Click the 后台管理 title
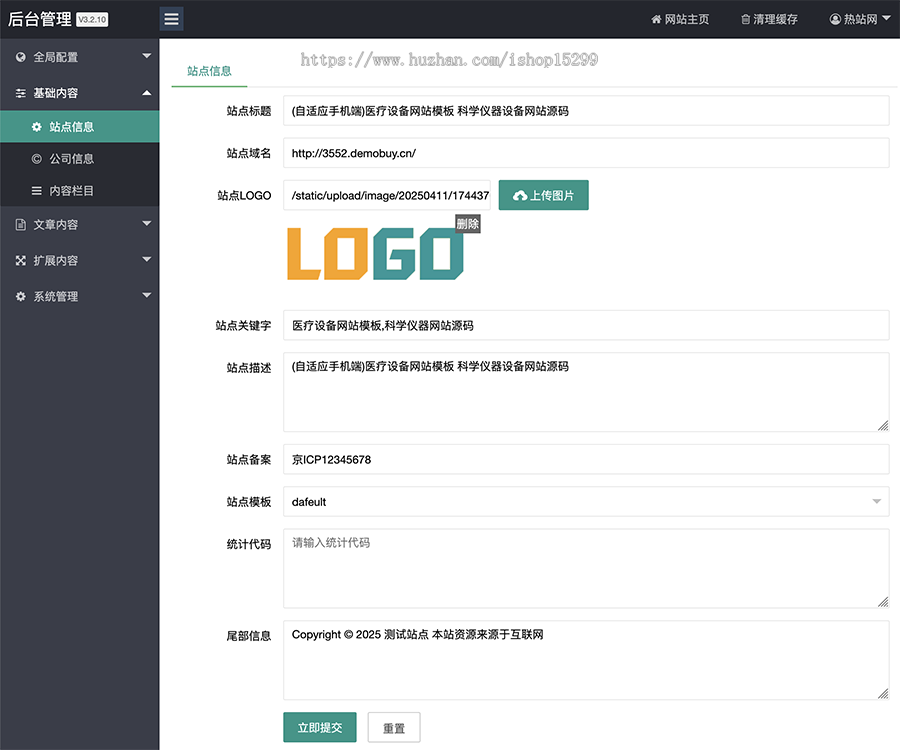The image size is (900, 750). click(40, 19)
